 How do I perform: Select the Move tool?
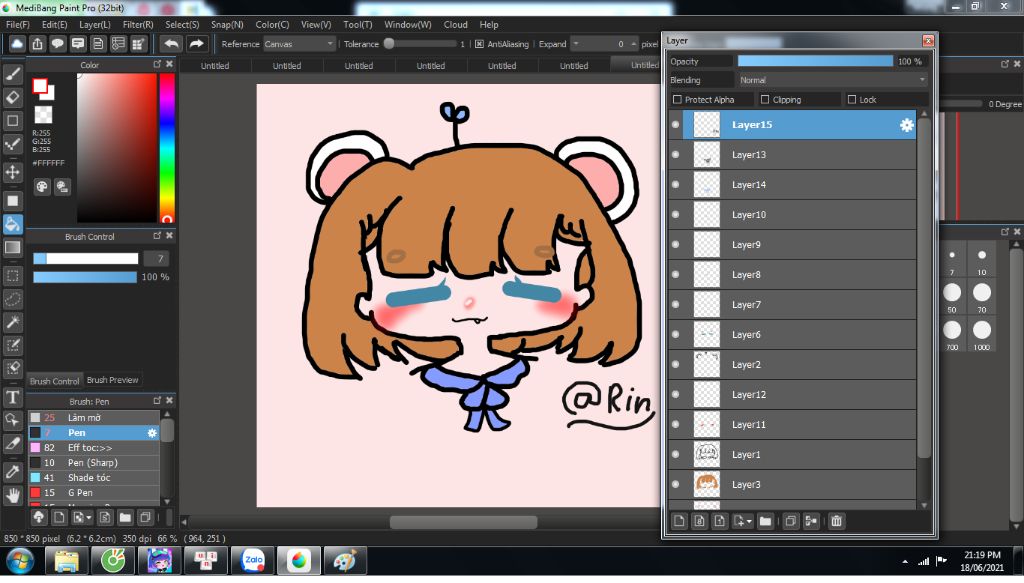(13, 172)
